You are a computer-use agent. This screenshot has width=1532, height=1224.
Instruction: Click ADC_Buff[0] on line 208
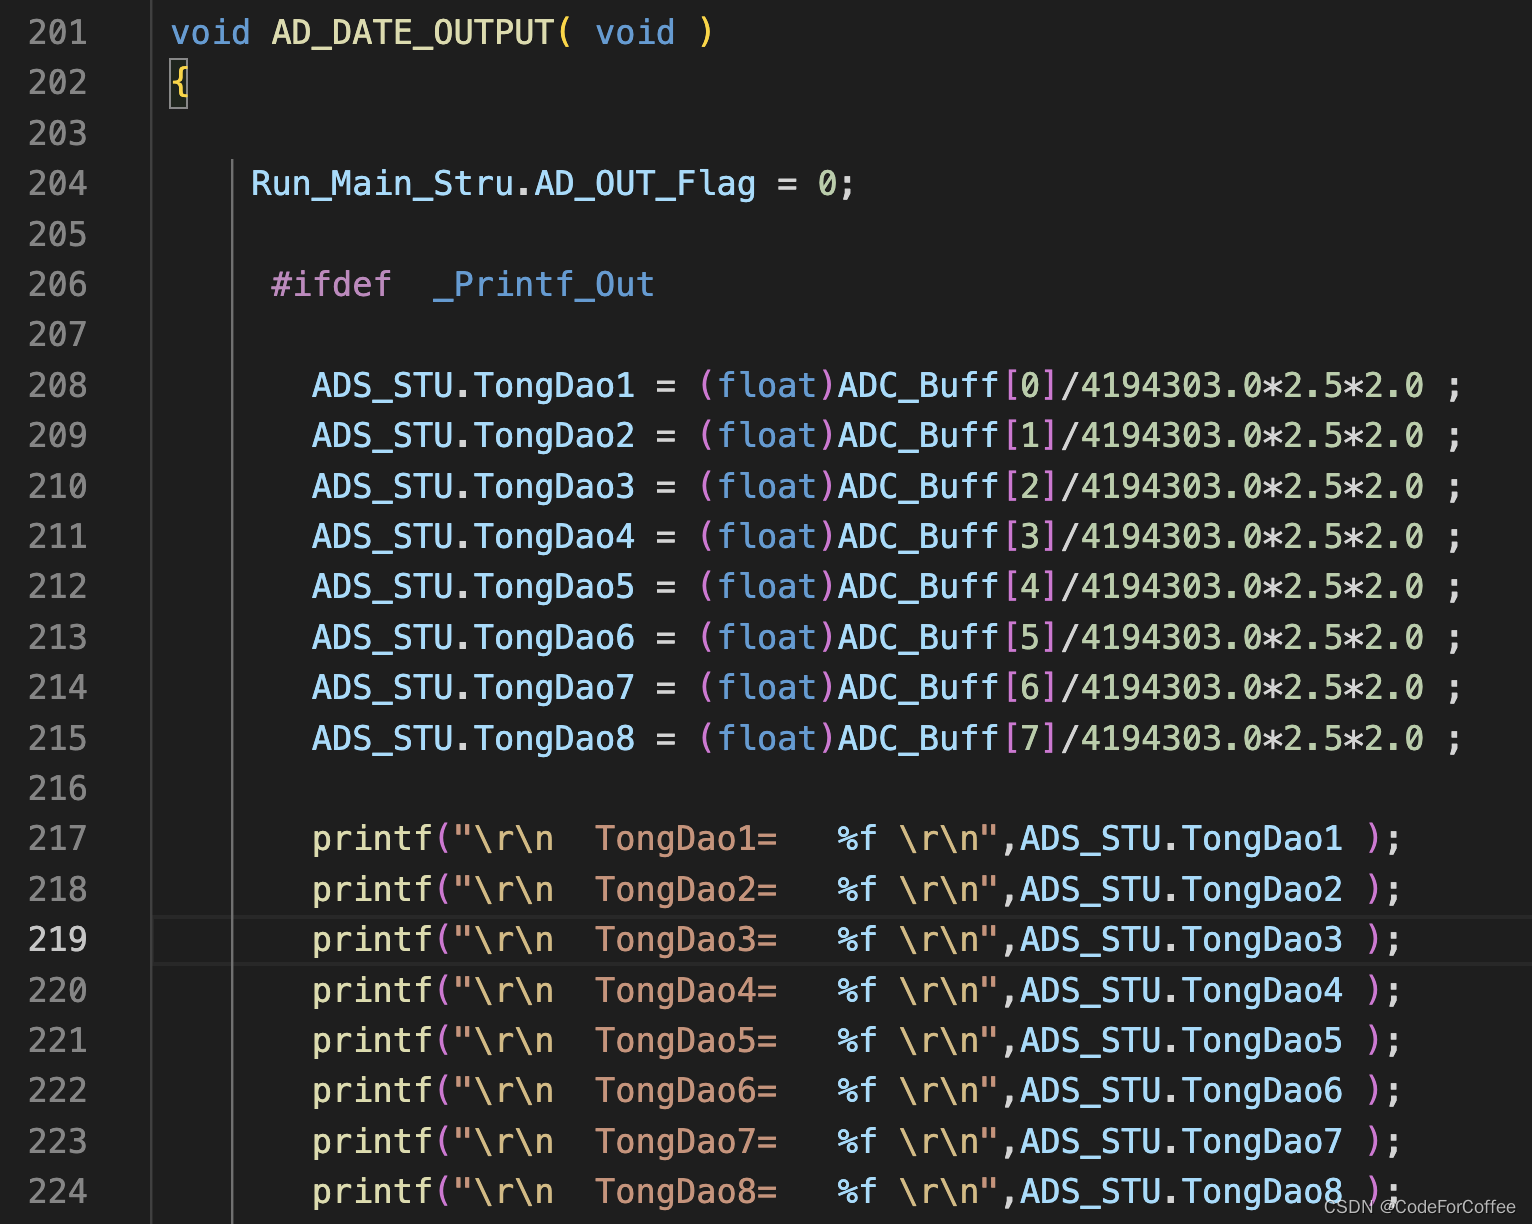(x=948, y=386)
